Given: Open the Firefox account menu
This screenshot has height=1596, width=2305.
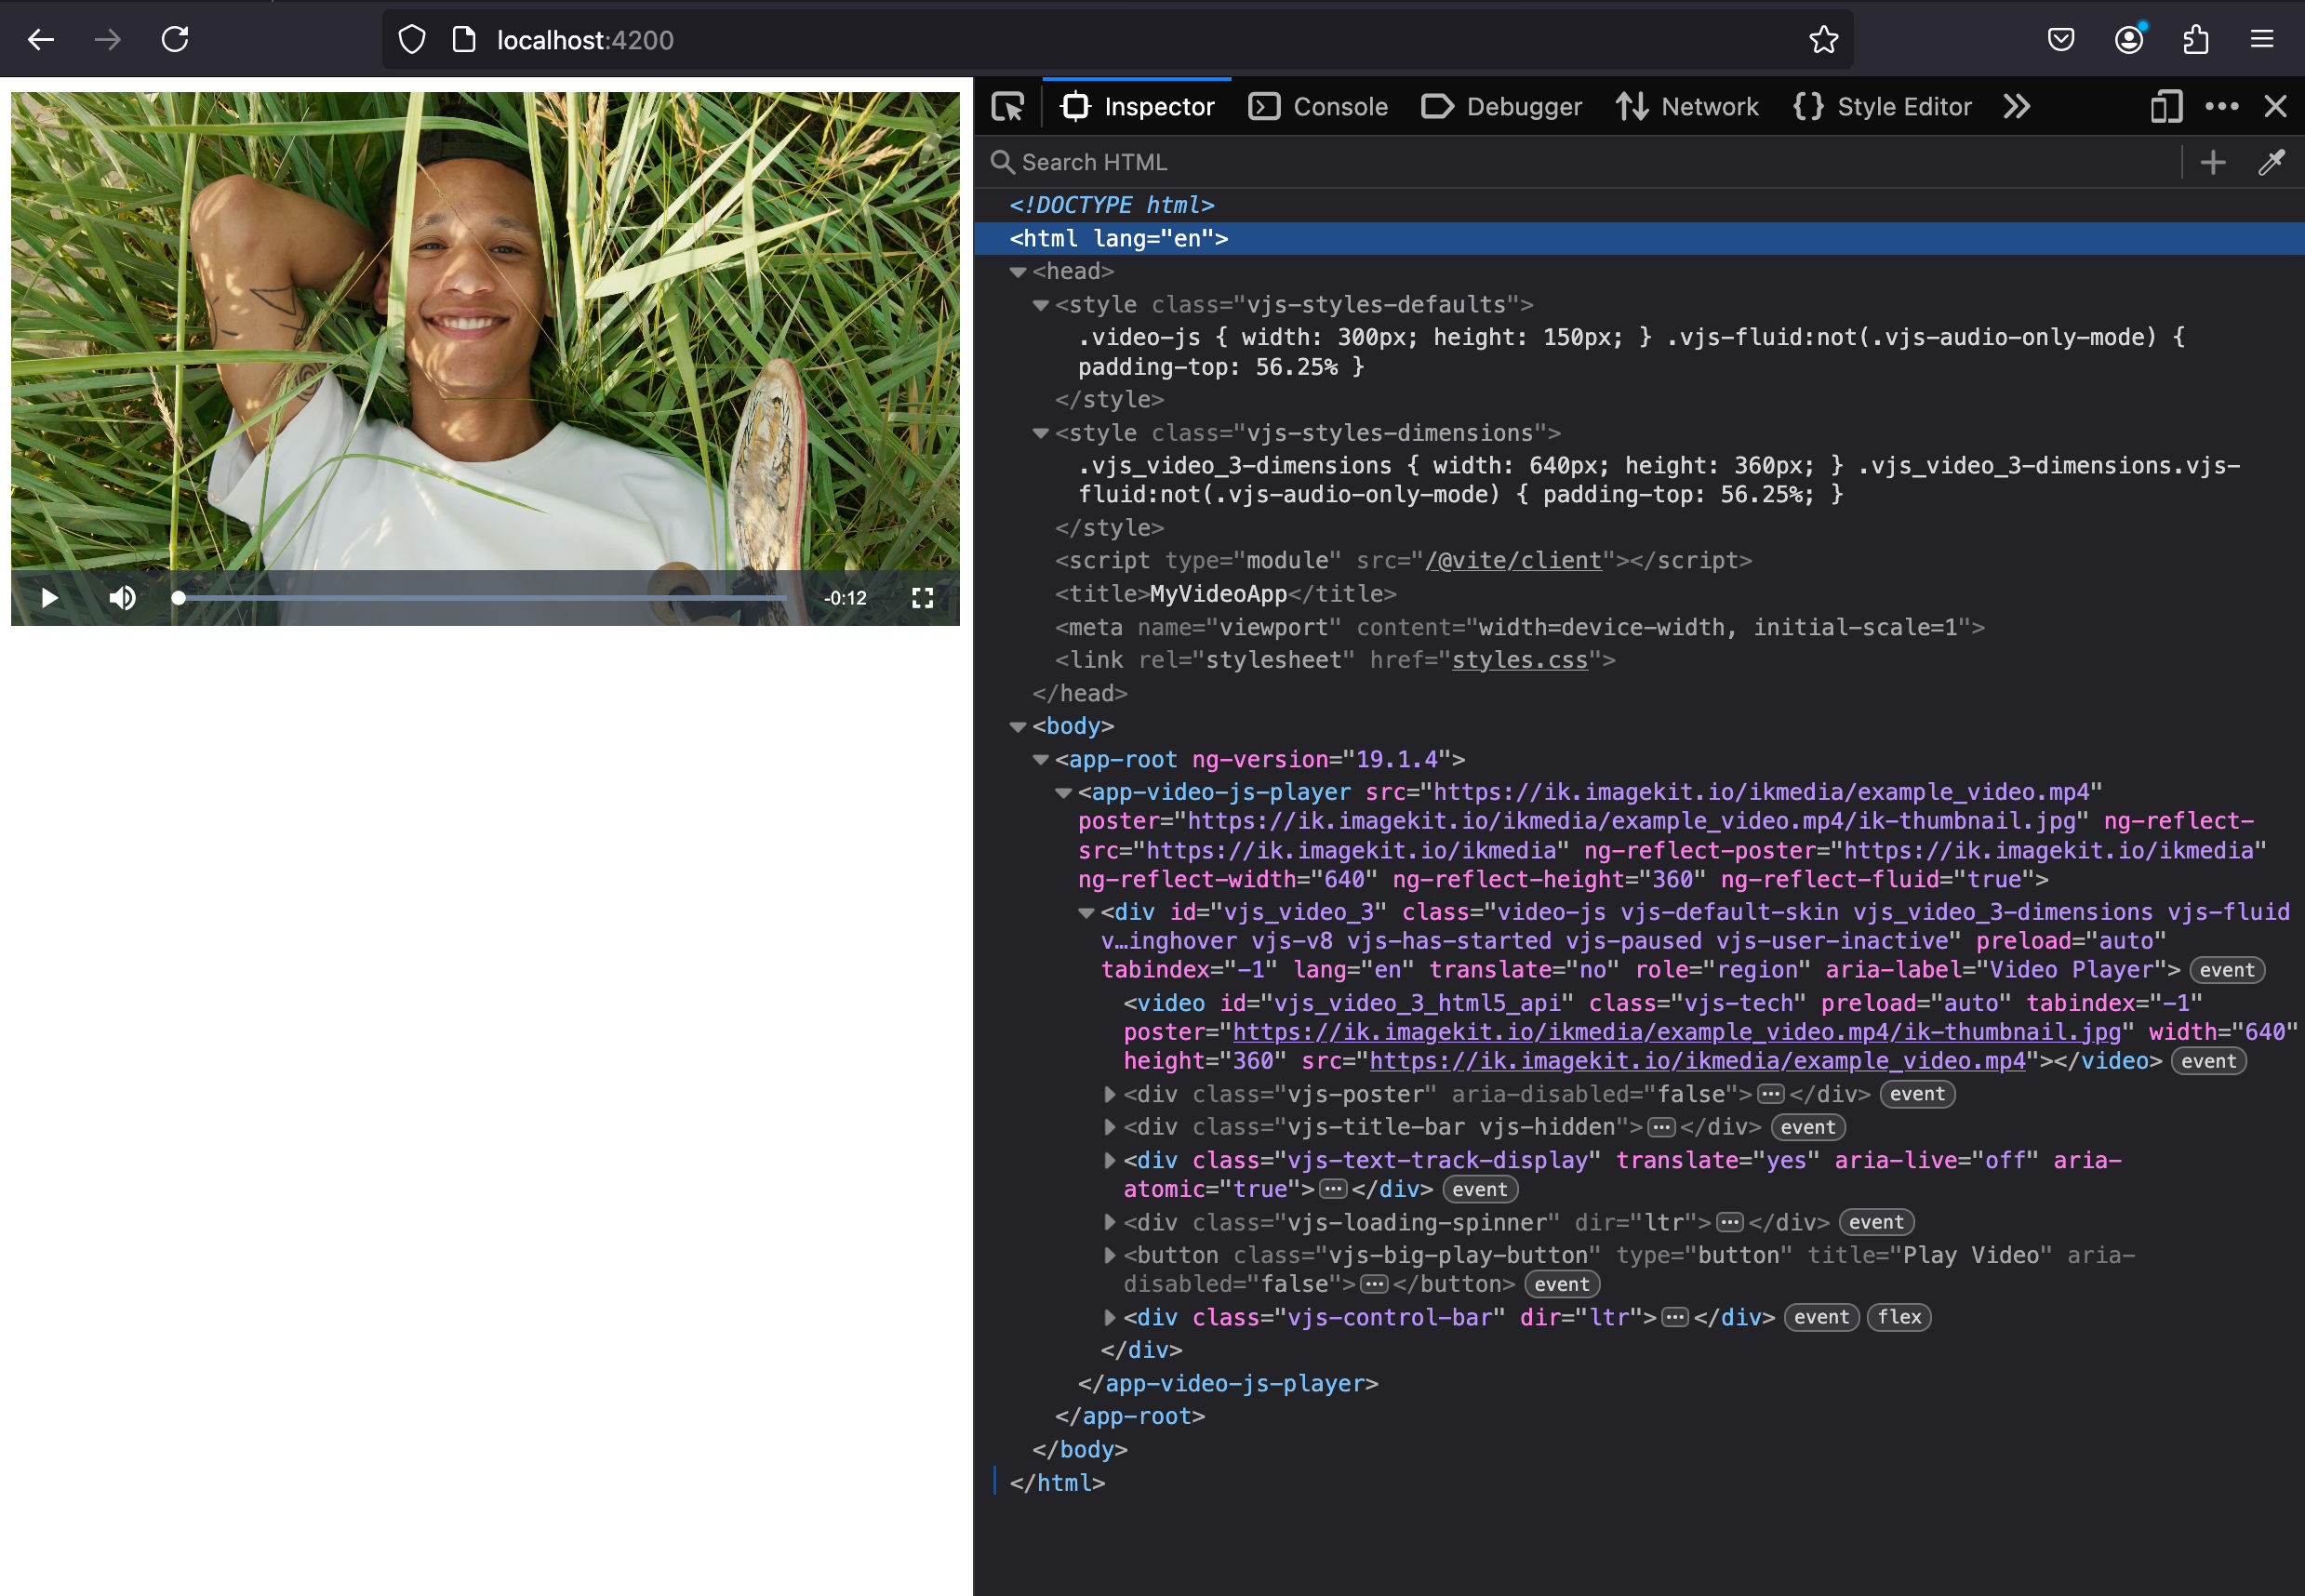Looking at the screenshot, I should pos(2129,39).
